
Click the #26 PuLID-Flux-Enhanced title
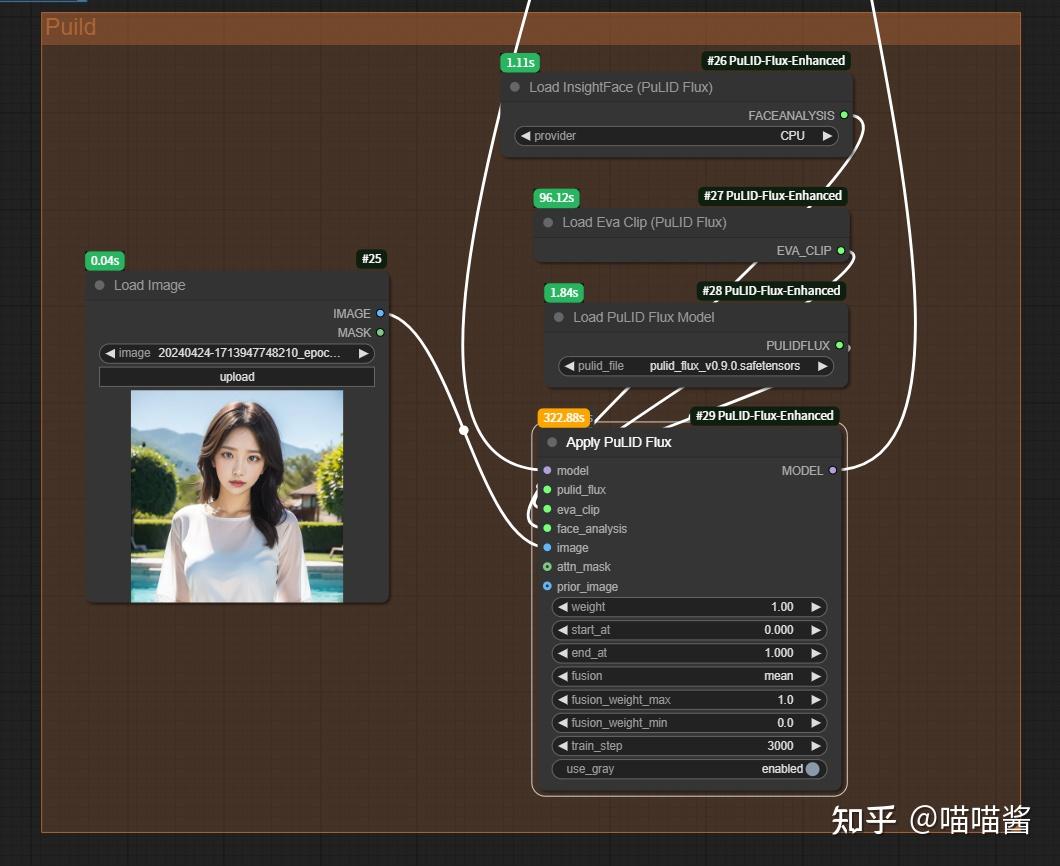776,60
